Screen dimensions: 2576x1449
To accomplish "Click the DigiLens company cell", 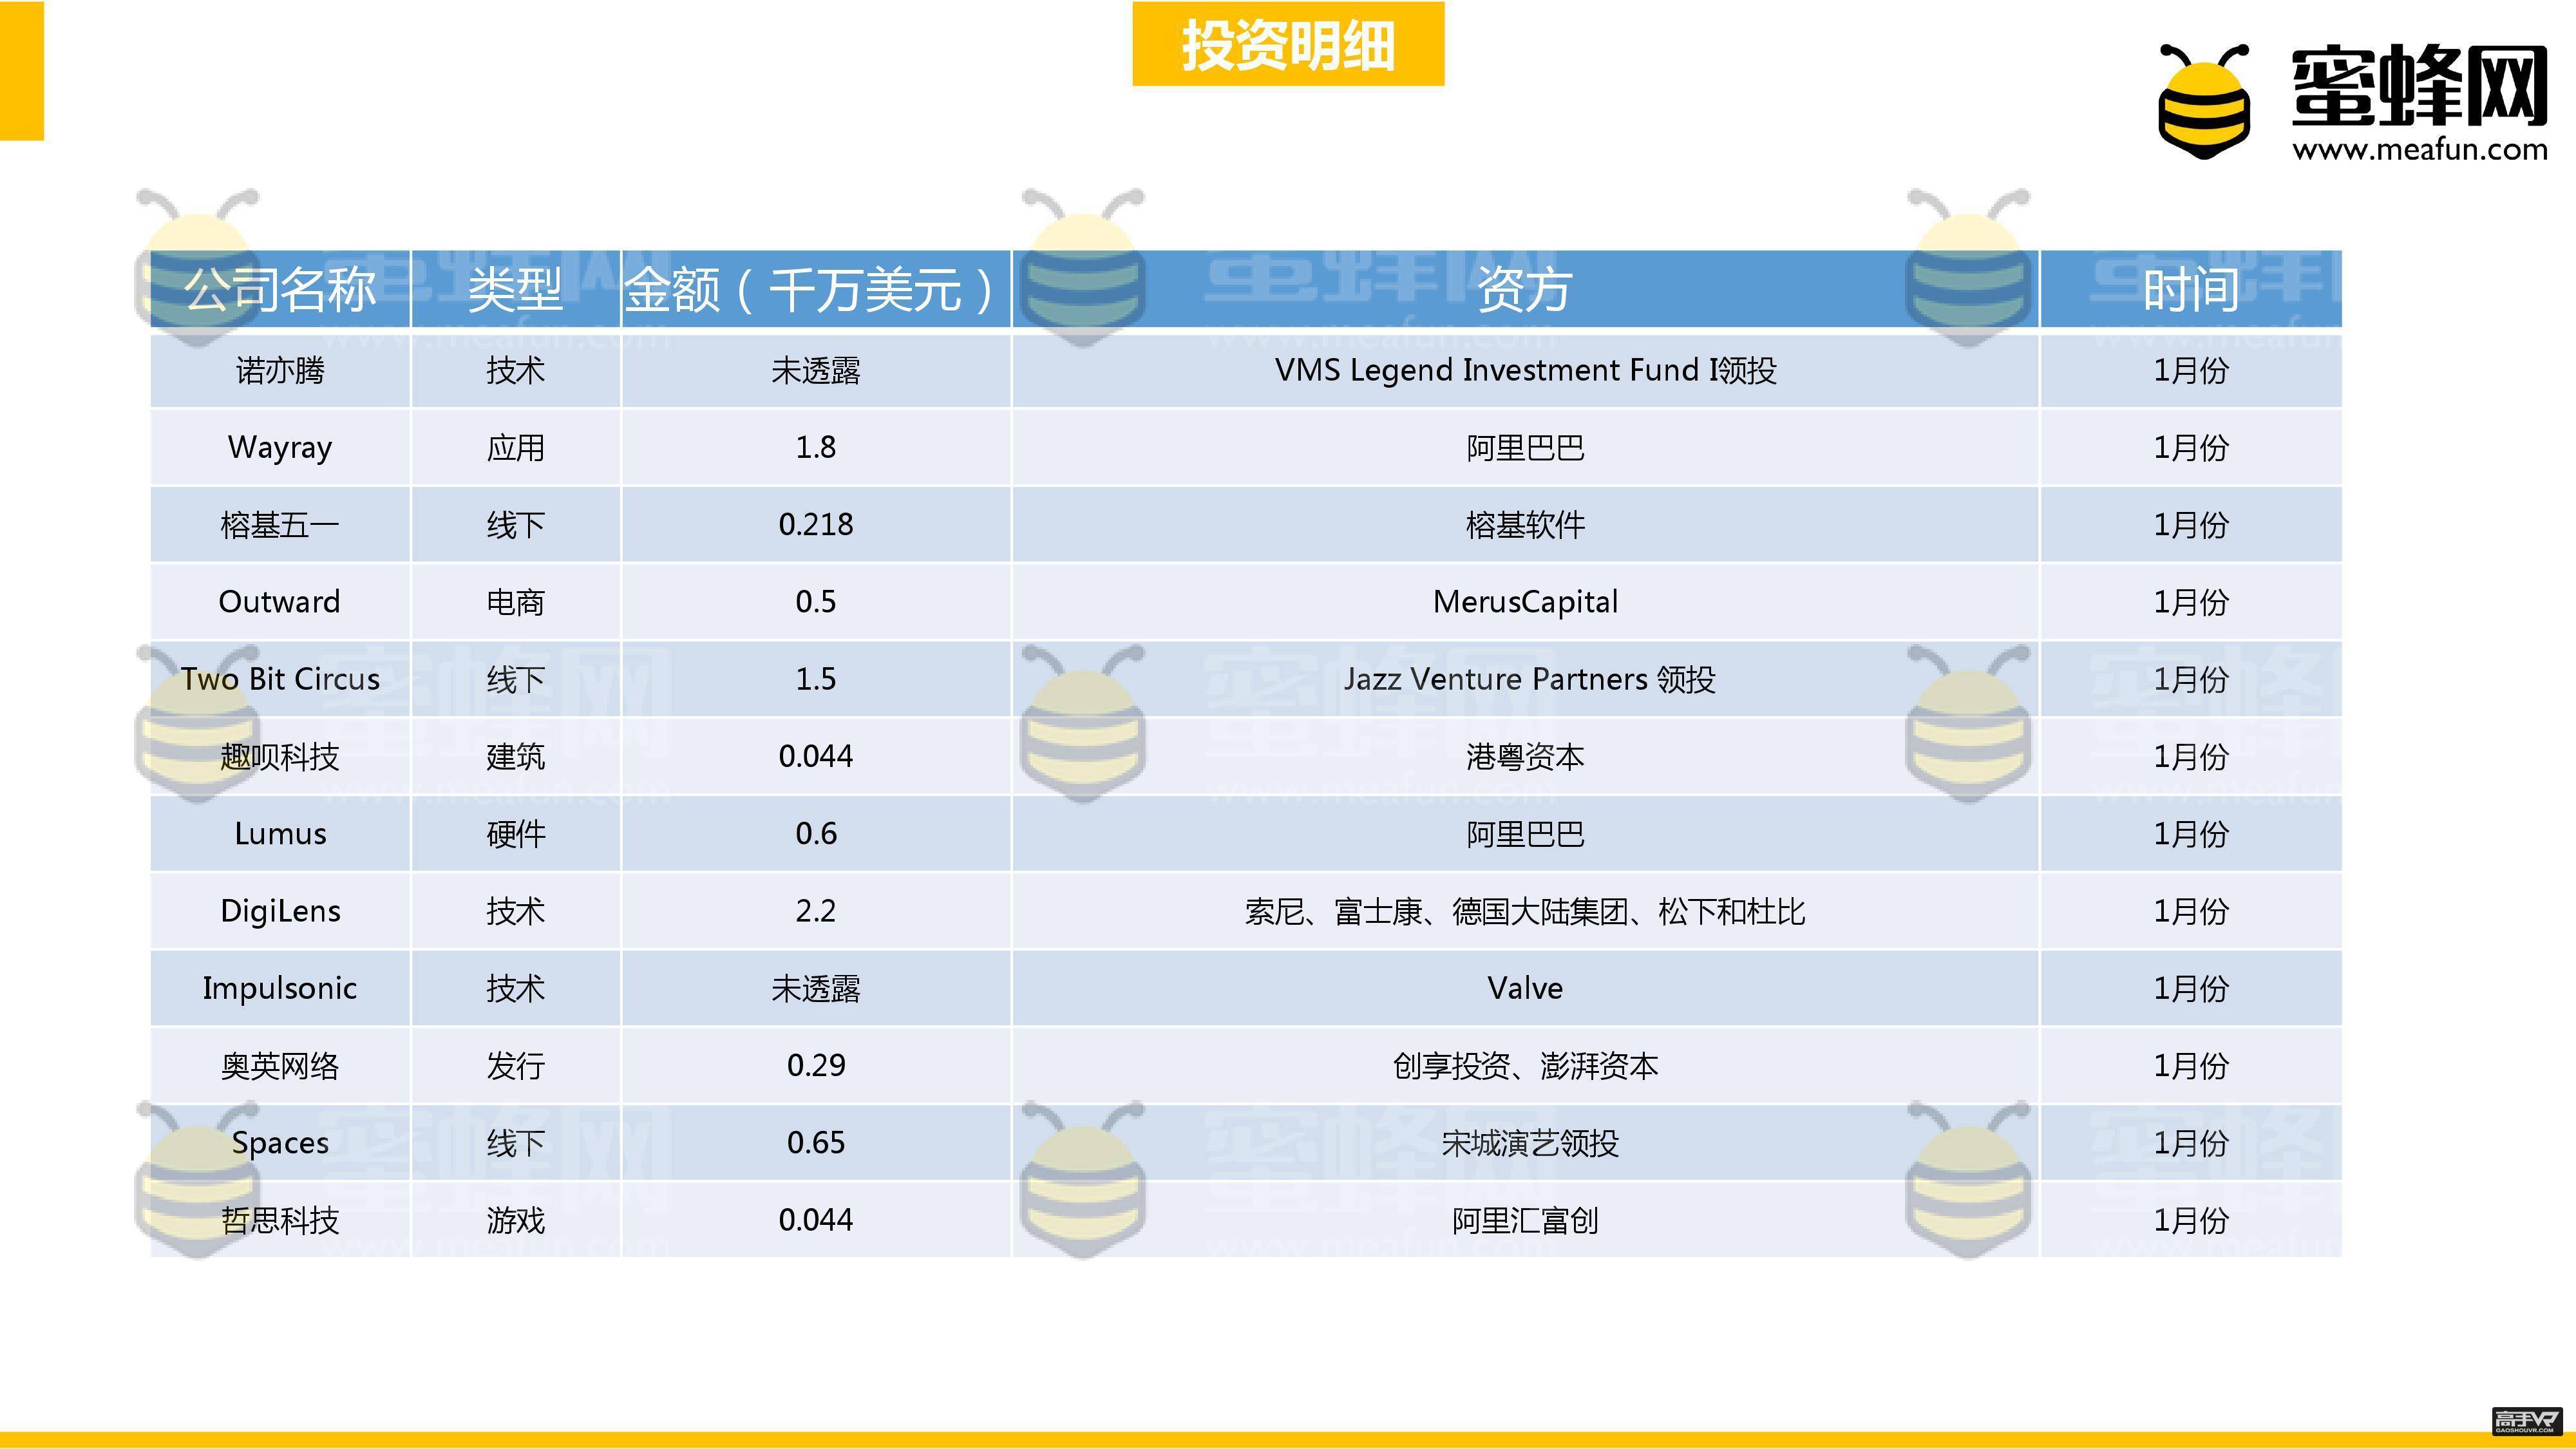I will pyautogui.click(x=280, y=911).
